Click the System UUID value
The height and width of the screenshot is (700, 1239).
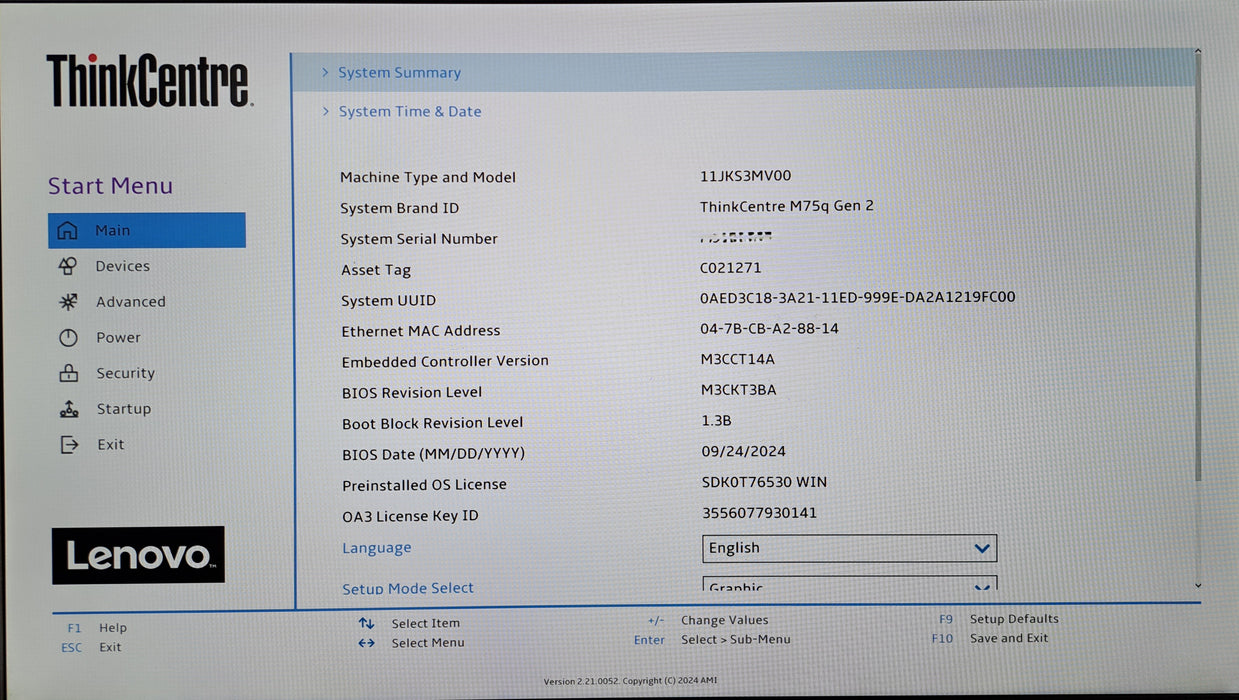(858, 297)
